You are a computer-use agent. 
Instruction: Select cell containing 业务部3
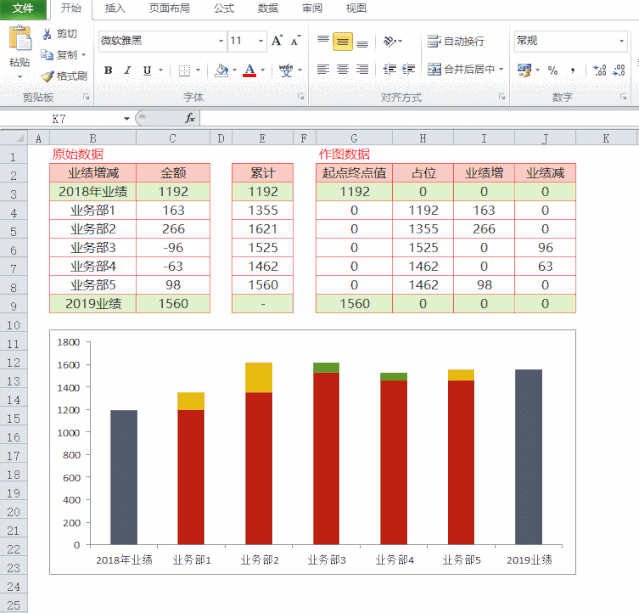93,247
